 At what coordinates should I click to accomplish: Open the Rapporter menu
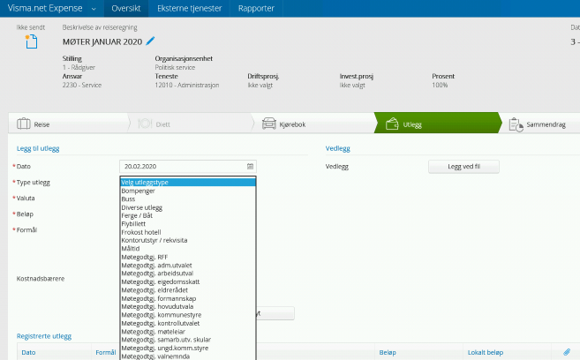256,8
